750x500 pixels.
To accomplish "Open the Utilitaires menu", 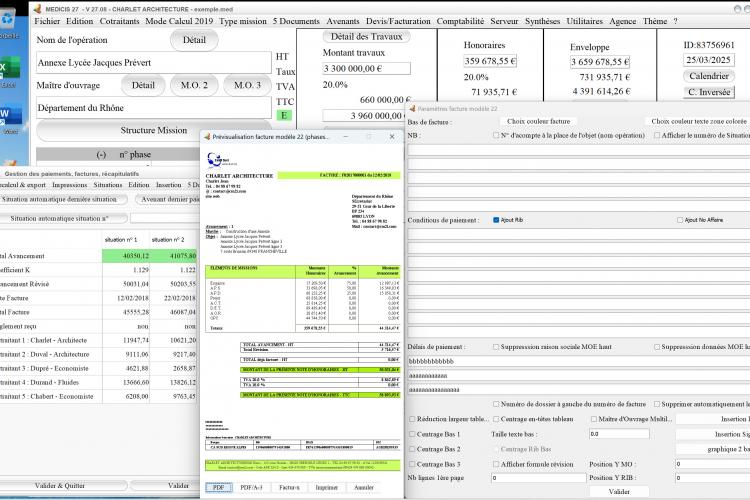I will tap(585, 21).
